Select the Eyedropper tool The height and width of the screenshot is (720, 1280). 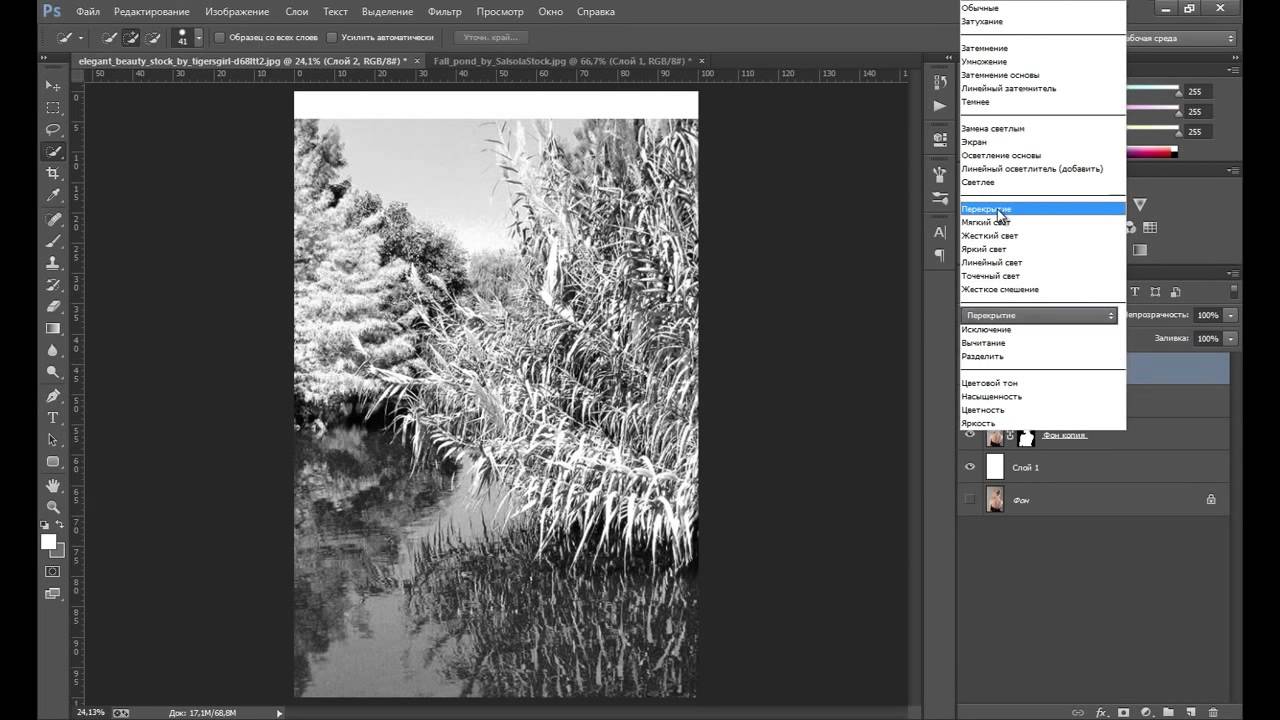(x=53, y=196)
